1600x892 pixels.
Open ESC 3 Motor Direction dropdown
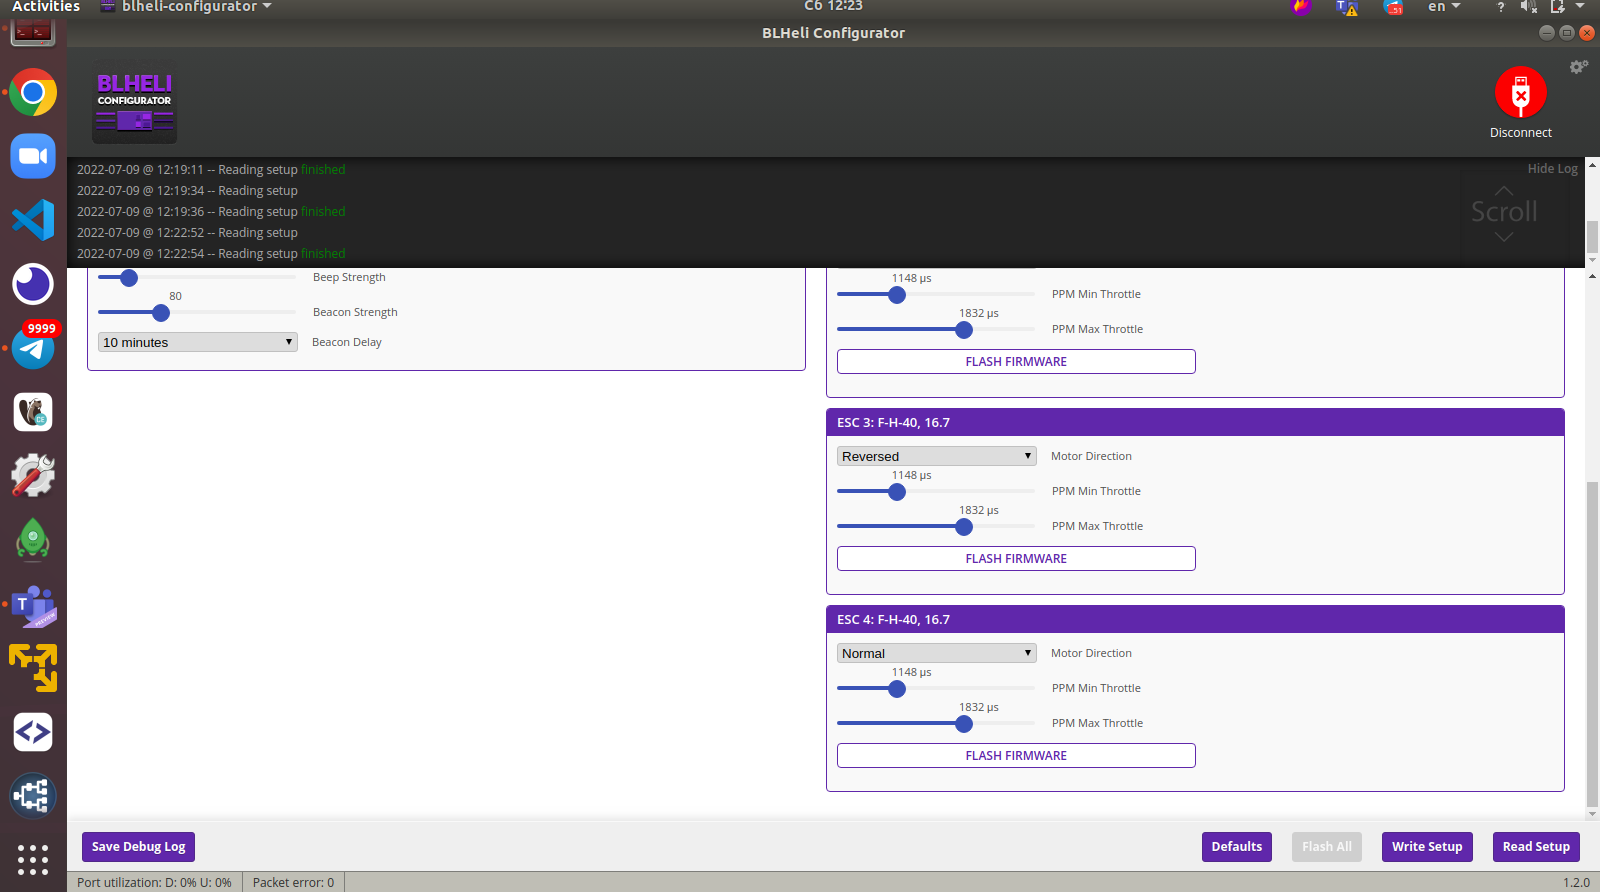click(x=936, y=456)
